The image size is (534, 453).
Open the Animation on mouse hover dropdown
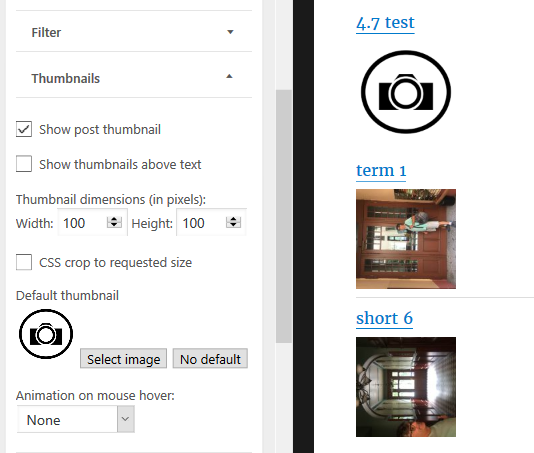click(x=76, y=419)
